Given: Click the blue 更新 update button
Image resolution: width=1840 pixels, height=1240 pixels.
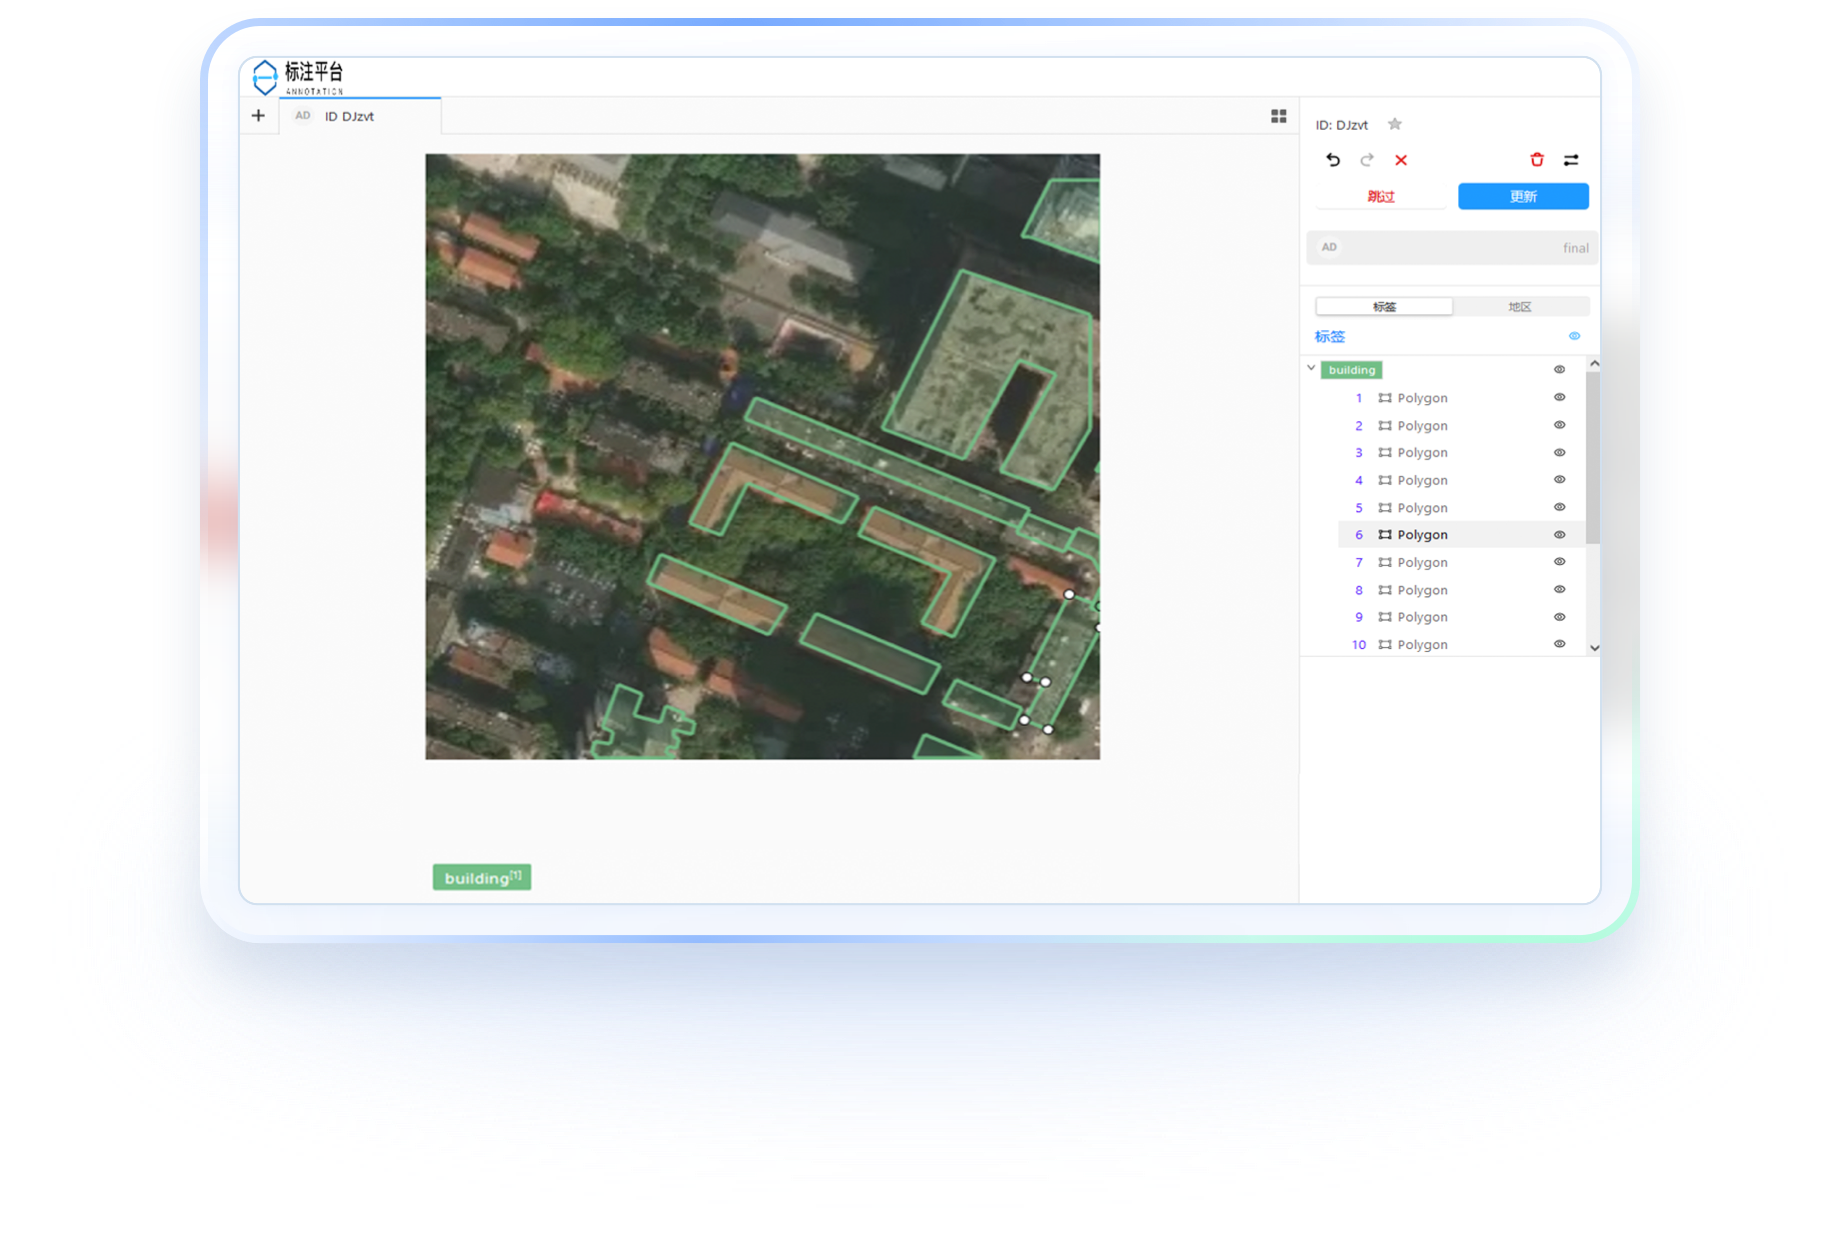Looking at the screenshot, I should click(x=1522, y=197).
